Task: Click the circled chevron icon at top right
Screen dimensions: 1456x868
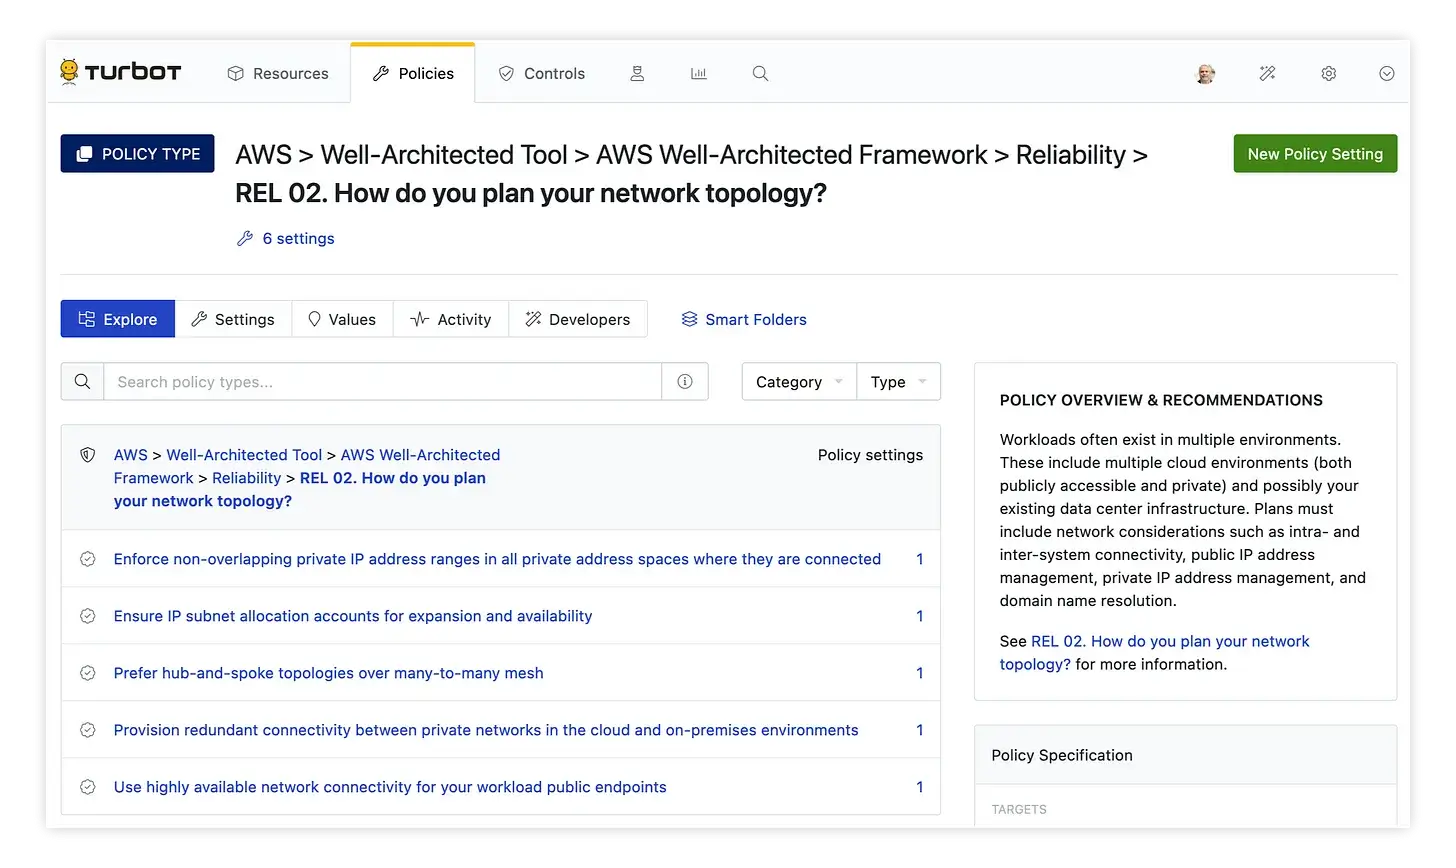Action: tap(1387, 73)
